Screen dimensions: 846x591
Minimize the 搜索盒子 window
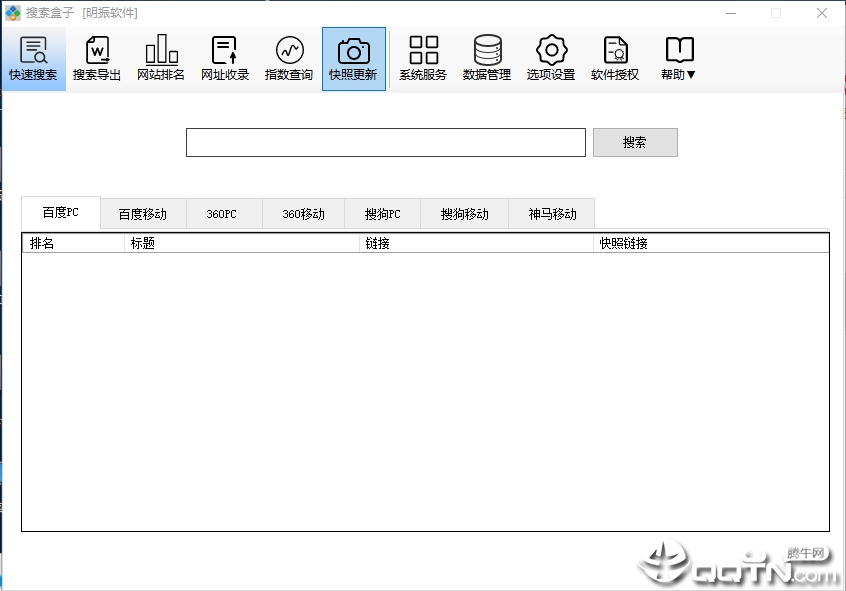[x=731, y=13]
